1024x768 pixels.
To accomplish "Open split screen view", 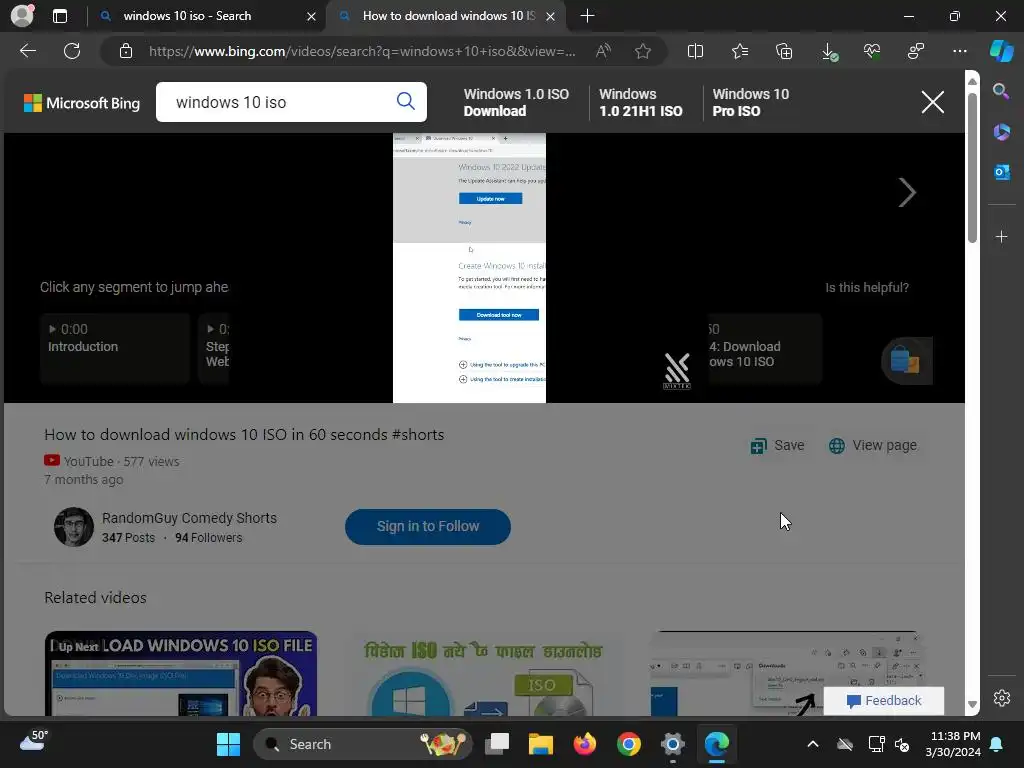I will pos(696,51).
